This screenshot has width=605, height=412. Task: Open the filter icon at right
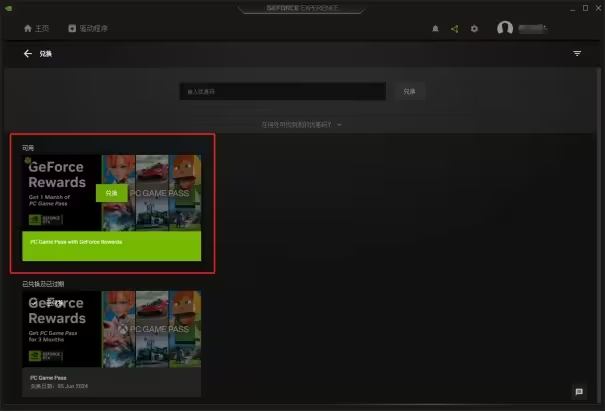[x=577, y=54]
